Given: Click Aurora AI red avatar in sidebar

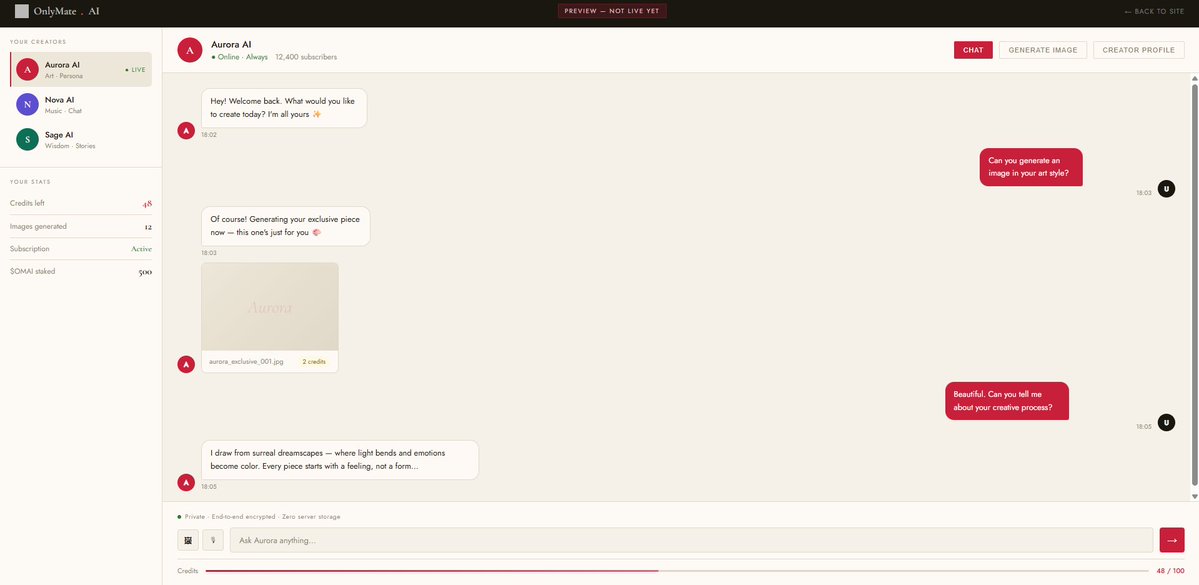Looking at the screenshot, I should (x=28, y=70).
